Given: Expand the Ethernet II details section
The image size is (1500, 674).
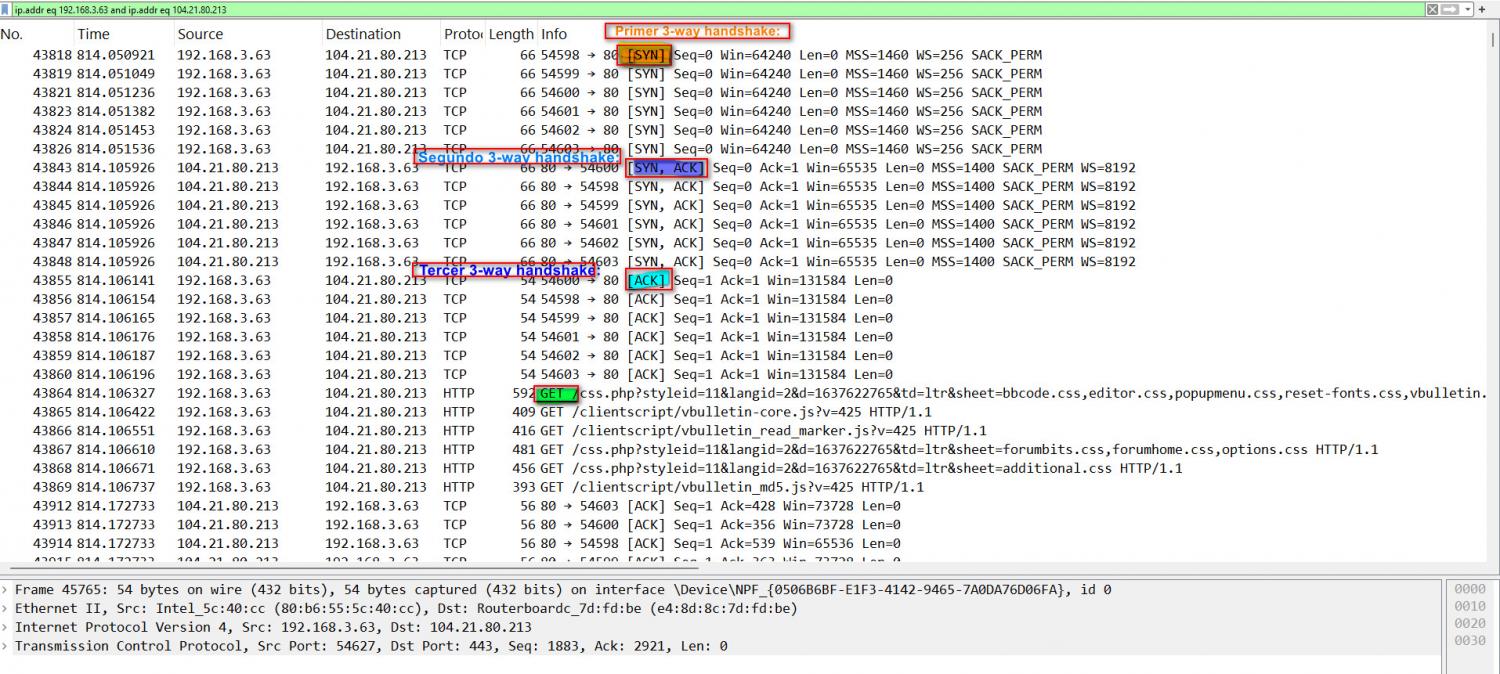Looking at the screenshot, I should pyautogui.click(x=7, y=609).
